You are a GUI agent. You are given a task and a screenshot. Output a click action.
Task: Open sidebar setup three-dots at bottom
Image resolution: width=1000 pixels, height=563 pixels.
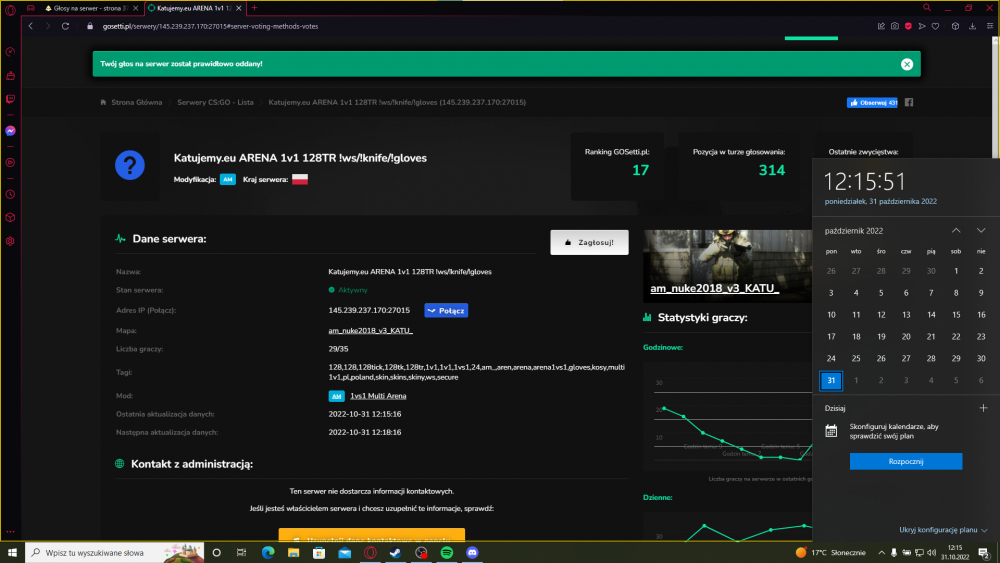pos(10,531)
